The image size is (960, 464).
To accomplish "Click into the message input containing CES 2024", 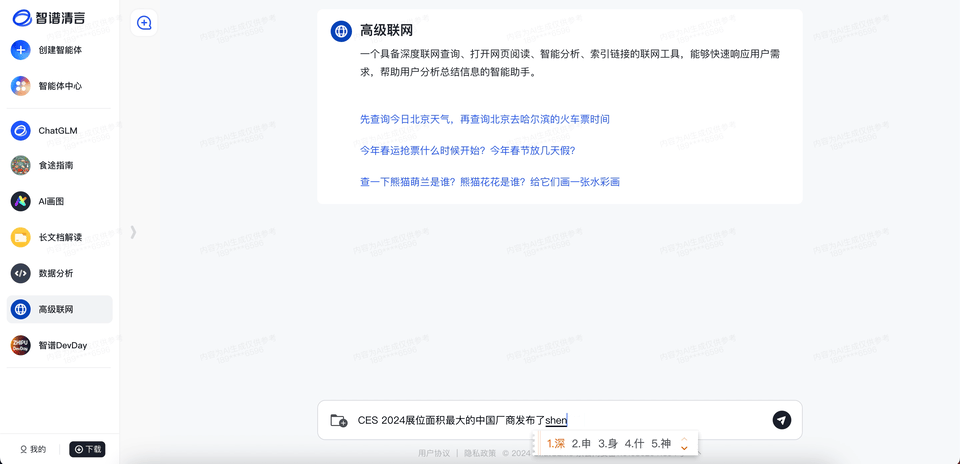I will (560, 420).
